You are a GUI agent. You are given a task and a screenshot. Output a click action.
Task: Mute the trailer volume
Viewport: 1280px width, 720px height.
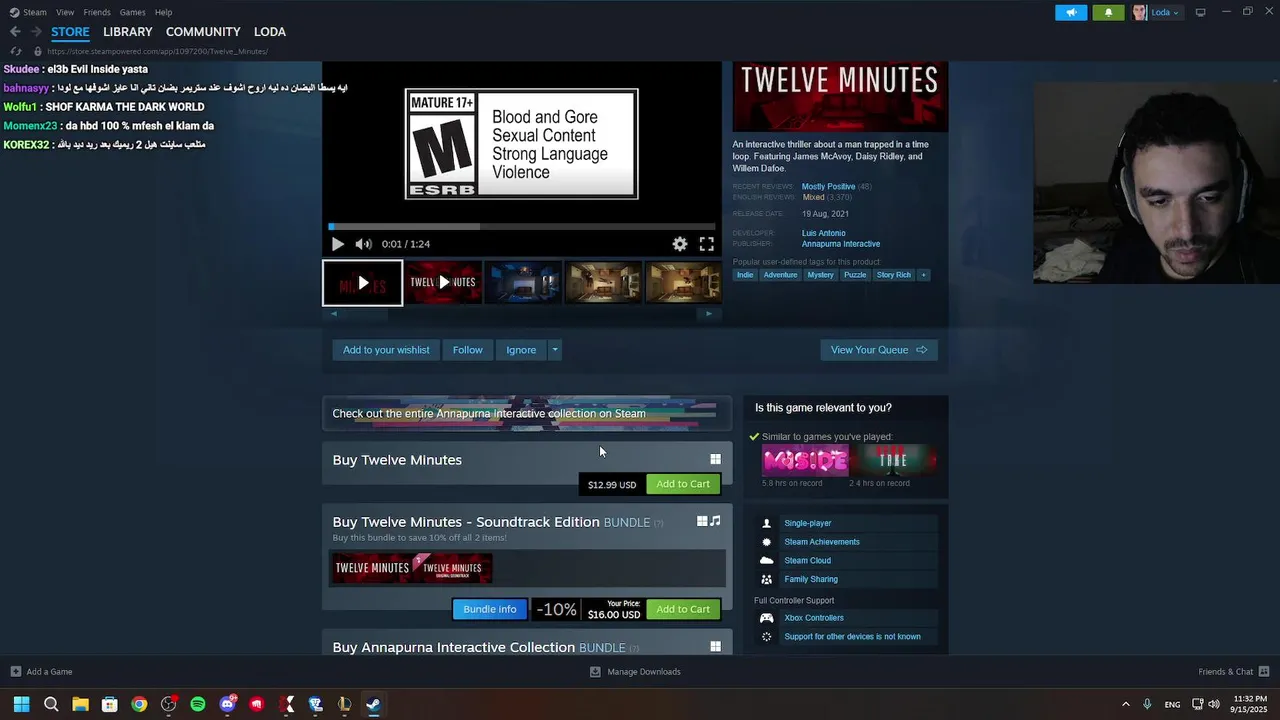coord(363,244)
